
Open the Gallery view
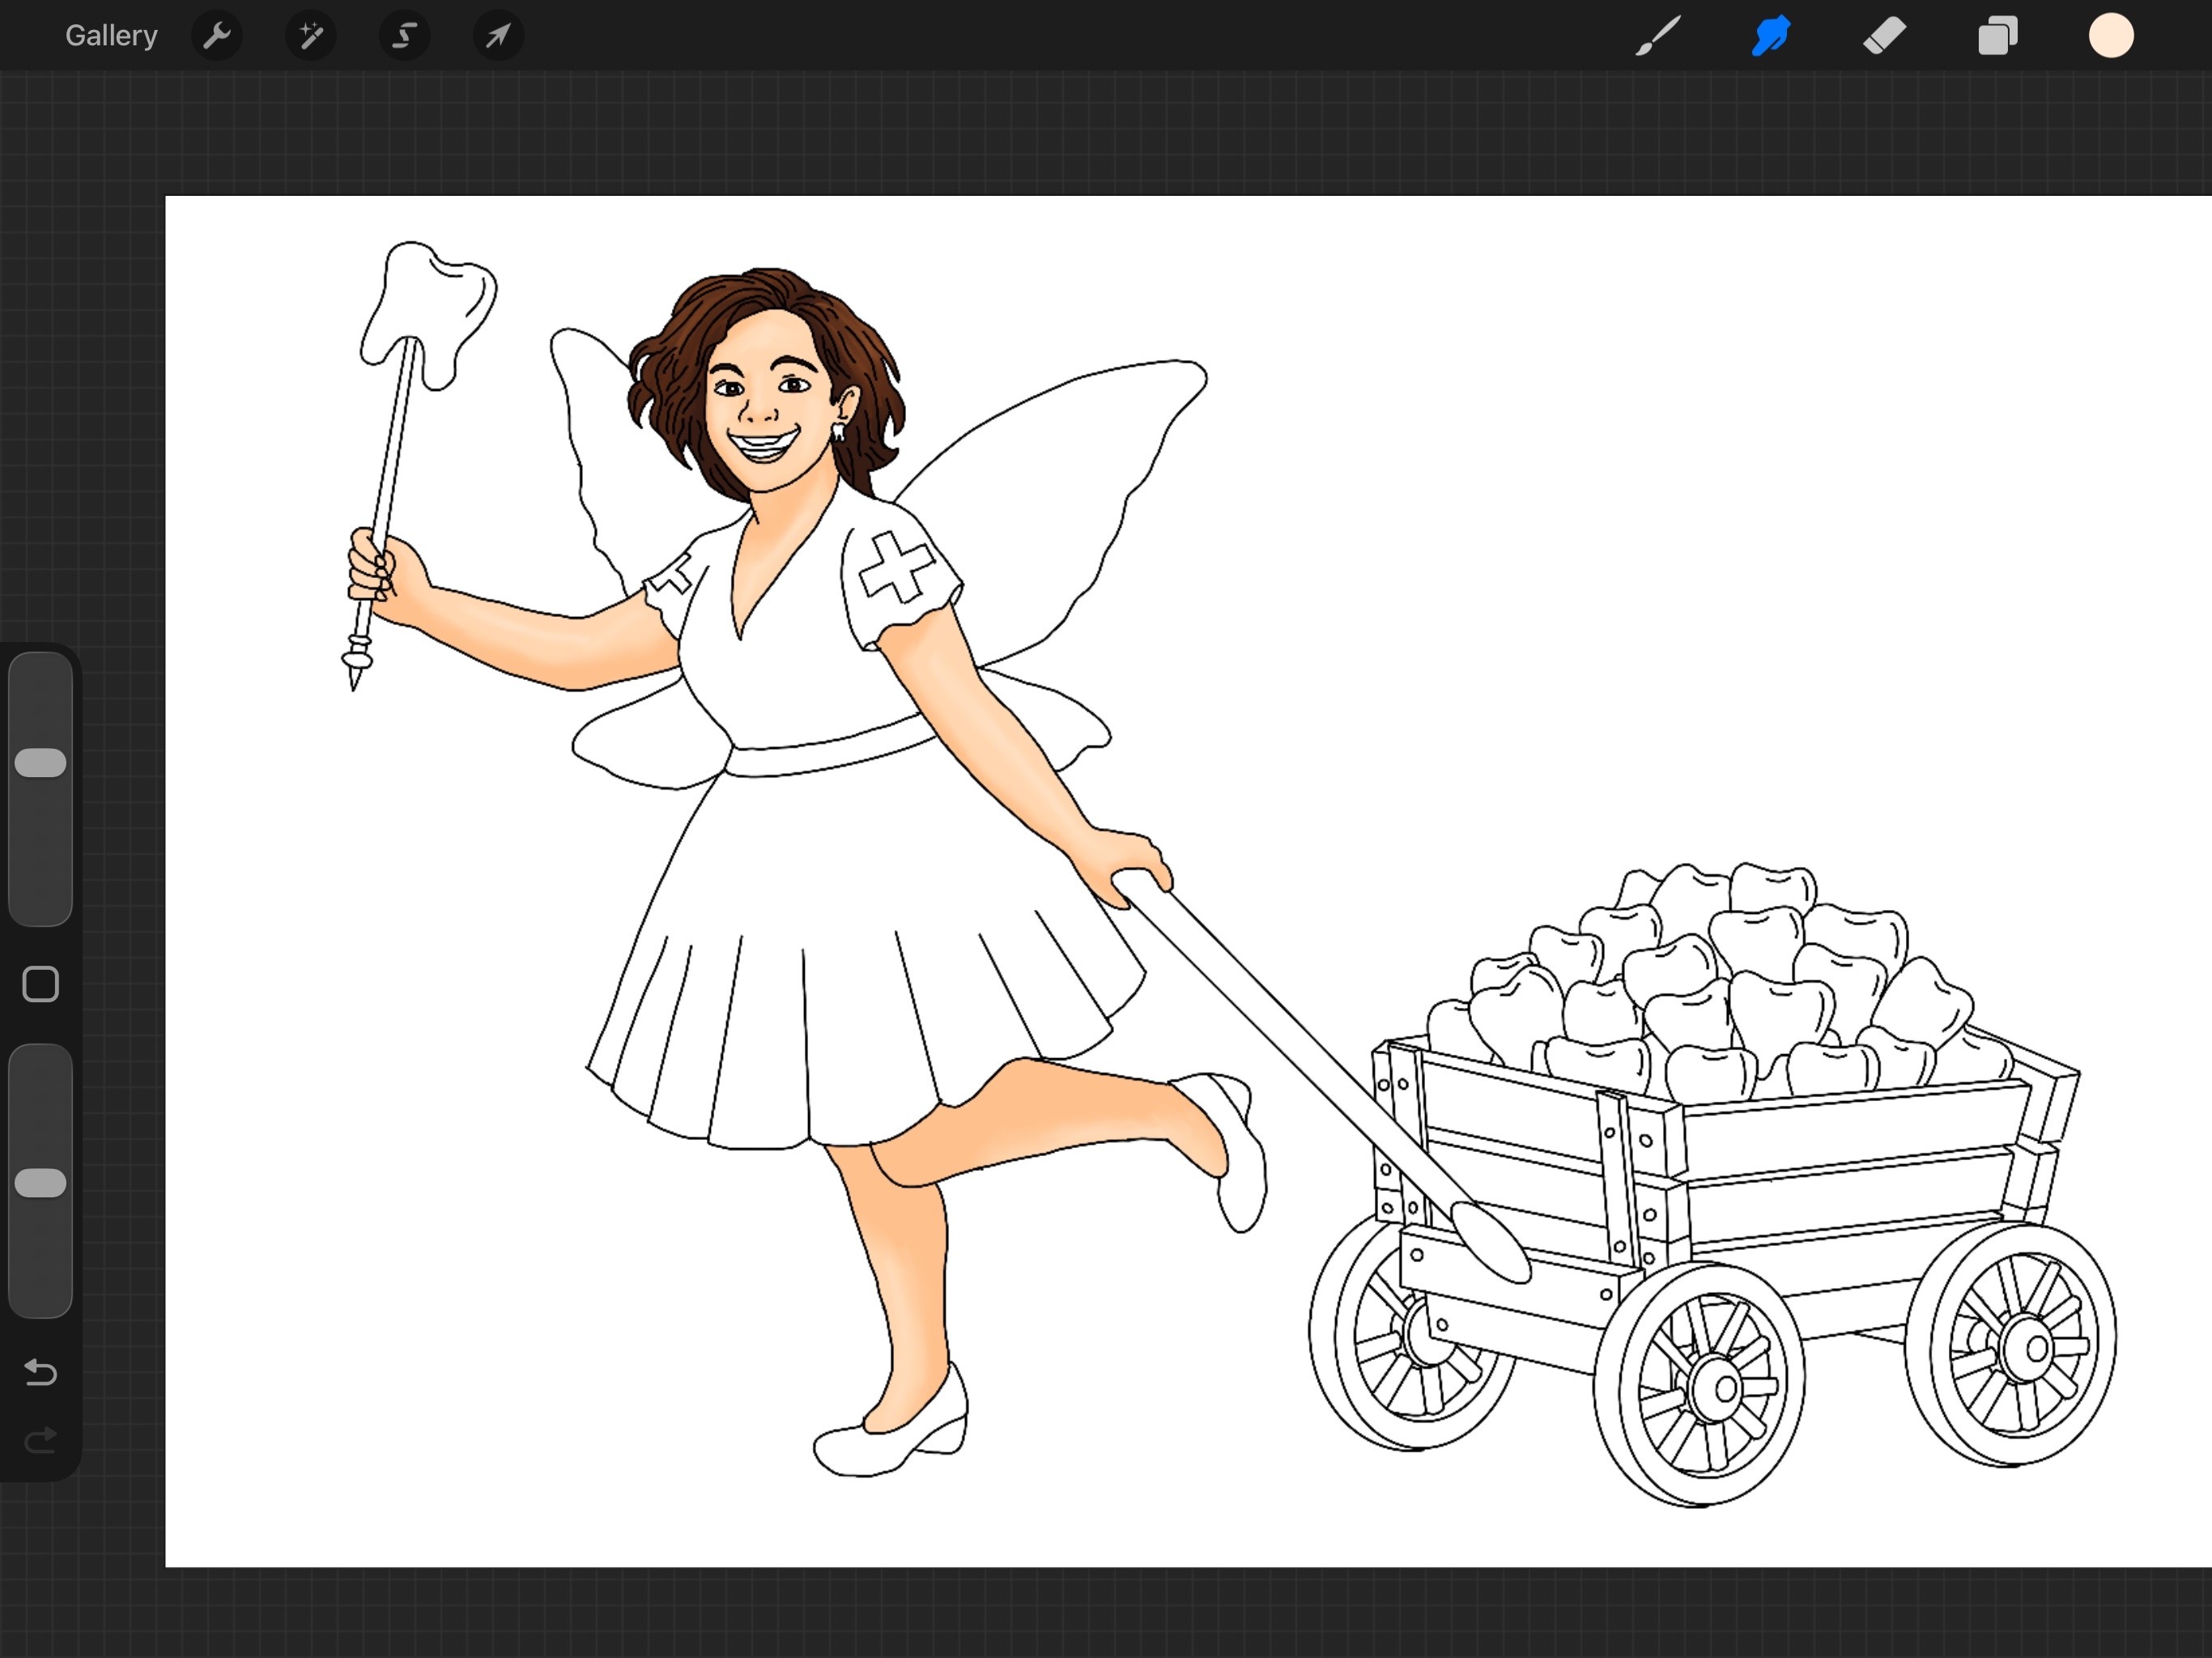pos(111,36)
